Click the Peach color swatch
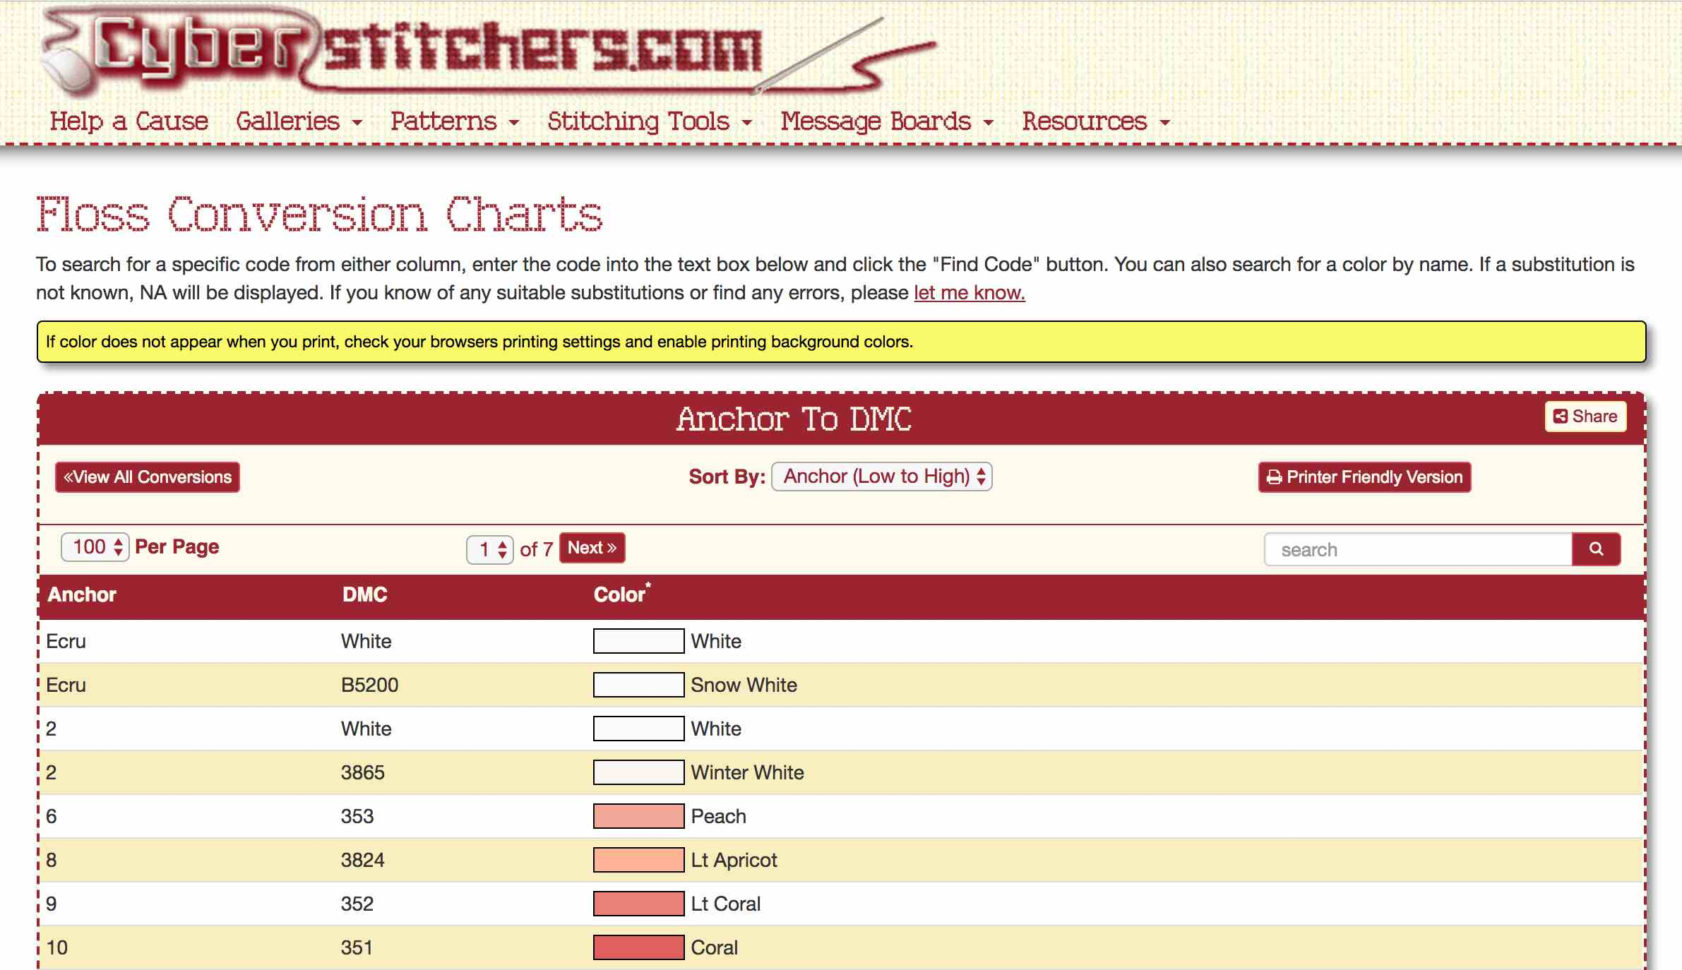 click(x=638, y=816)
